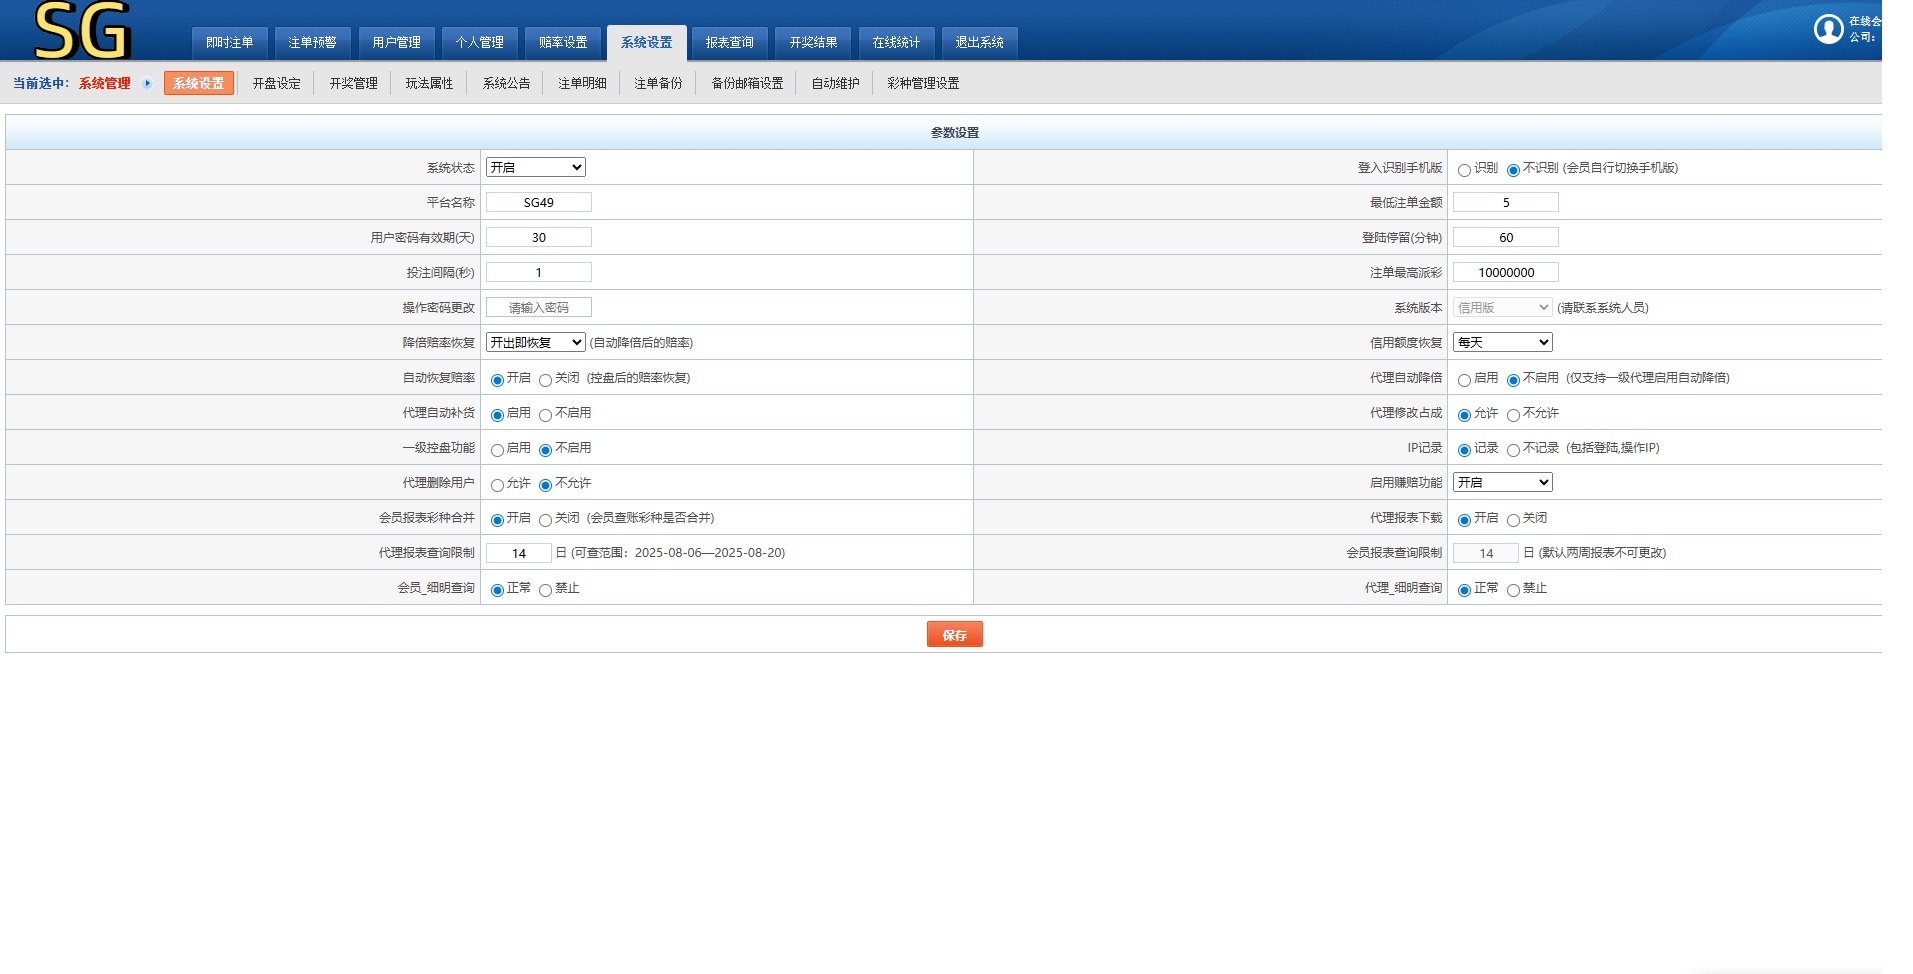The image size is (1913, 974).
Task: Select 不启用 for 一级控盘功能
Action: [545, 450]
